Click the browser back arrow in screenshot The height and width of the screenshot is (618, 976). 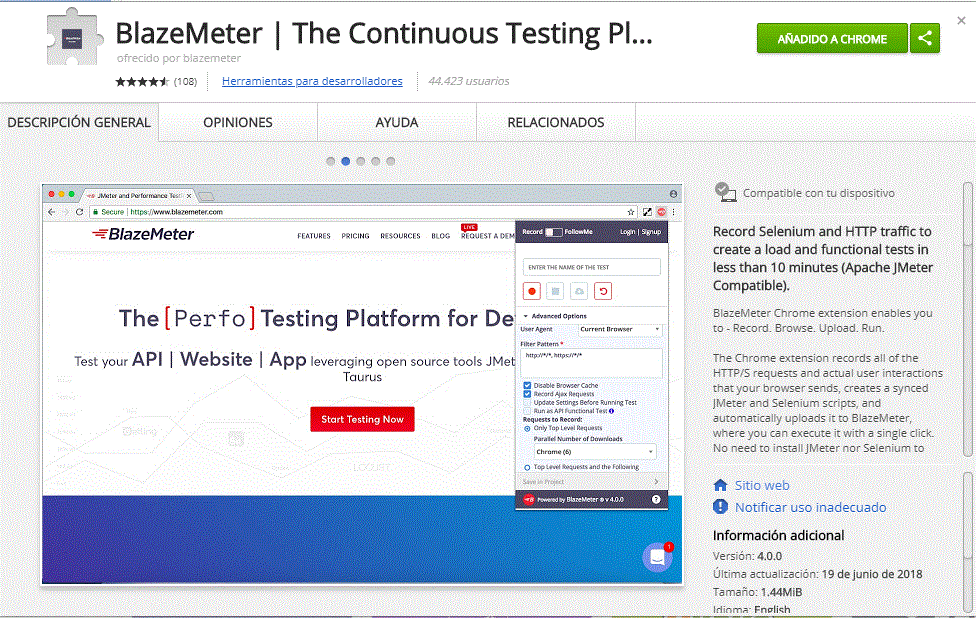point(52,212)
